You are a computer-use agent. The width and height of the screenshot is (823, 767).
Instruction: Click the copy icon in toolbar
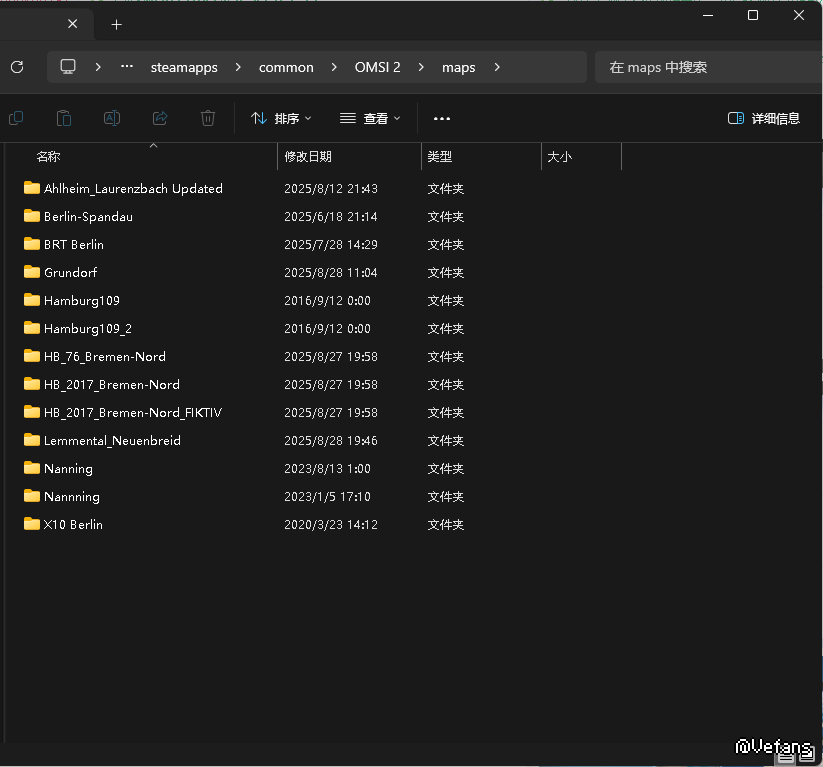16,118
